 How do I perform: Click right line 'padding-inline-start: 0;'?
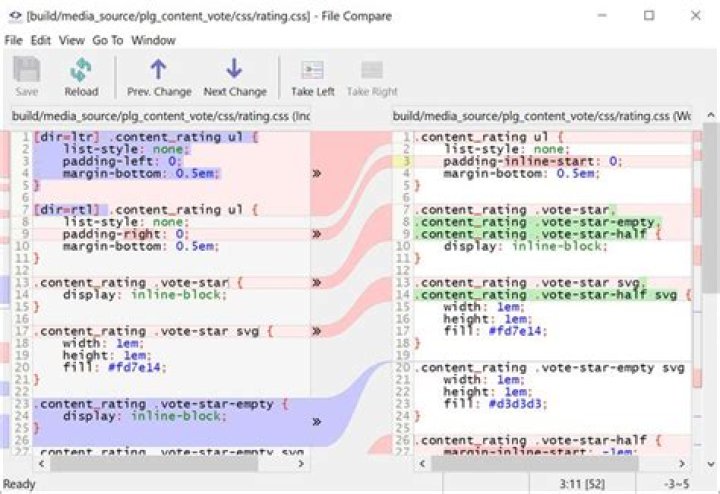coord(533,161)
